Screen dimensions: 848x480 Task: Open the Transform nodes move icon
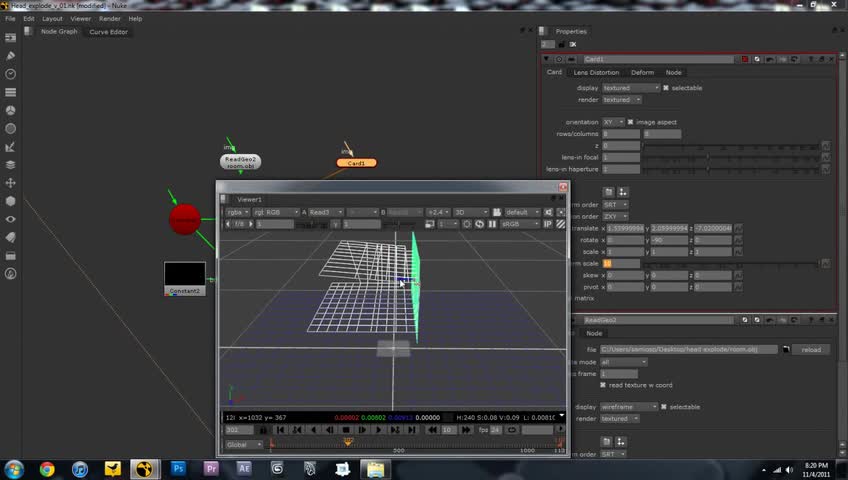(10, 183)
